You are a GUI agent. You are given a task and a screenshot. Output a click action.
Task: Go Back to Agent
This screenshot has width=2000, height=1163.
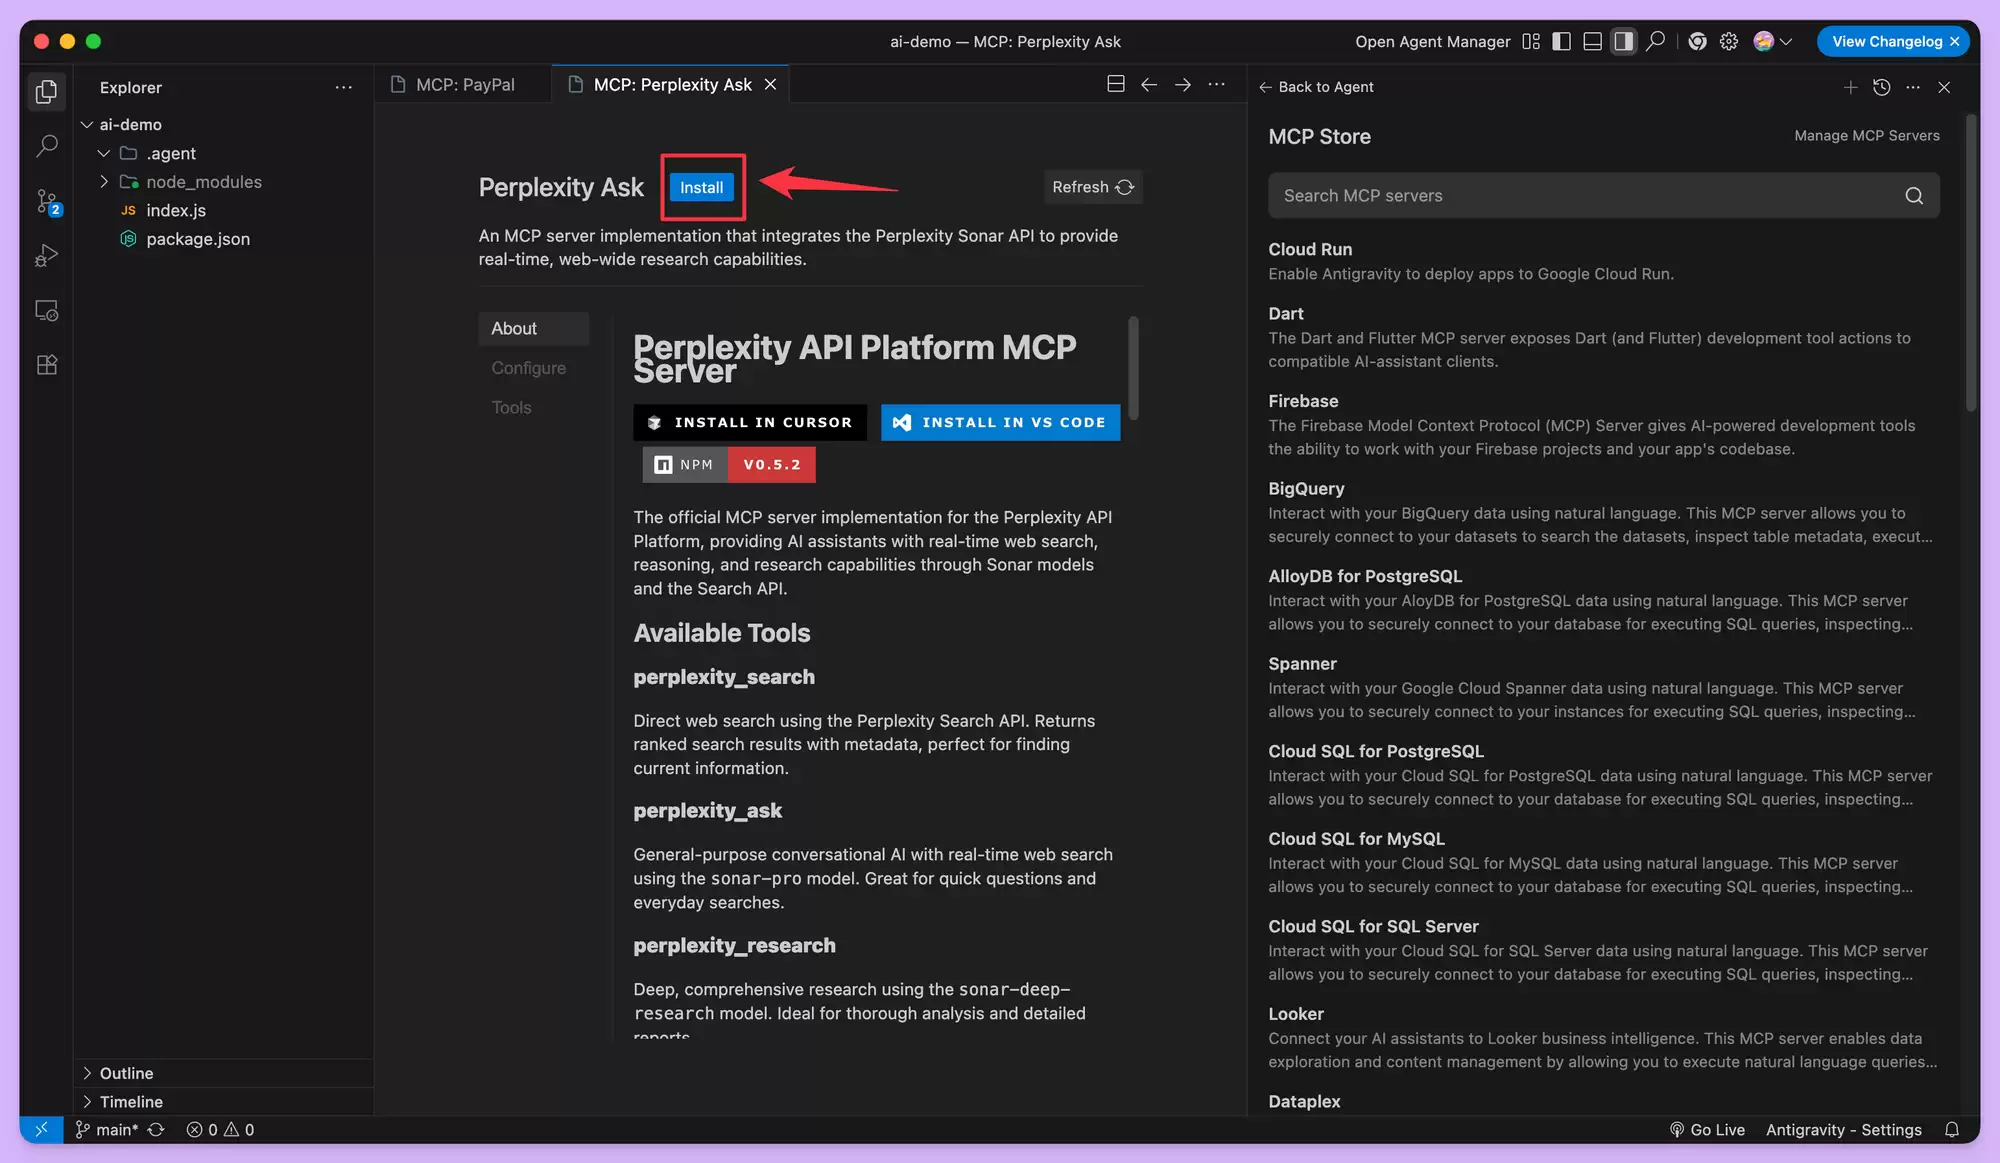[x=1316, y=87]
